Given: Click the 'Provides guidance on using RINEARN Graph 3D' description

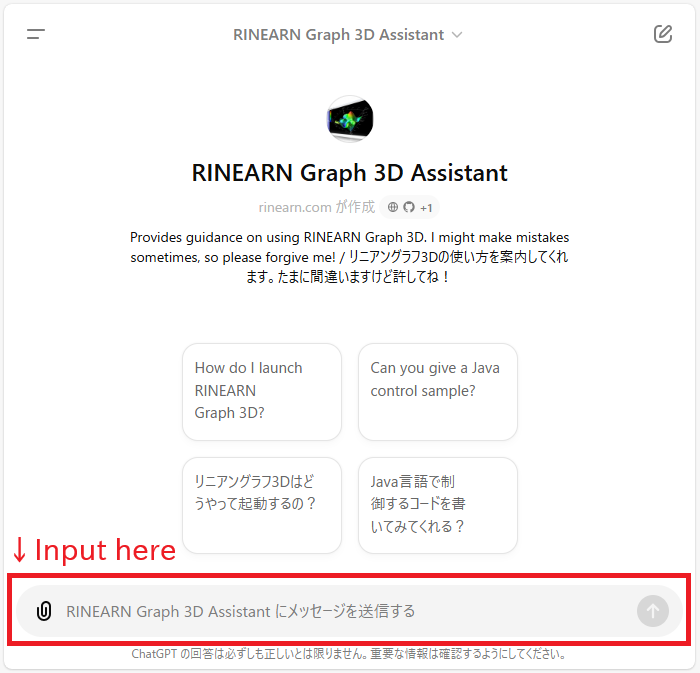Looking at the screenshot, I should [x=350, y=257].
